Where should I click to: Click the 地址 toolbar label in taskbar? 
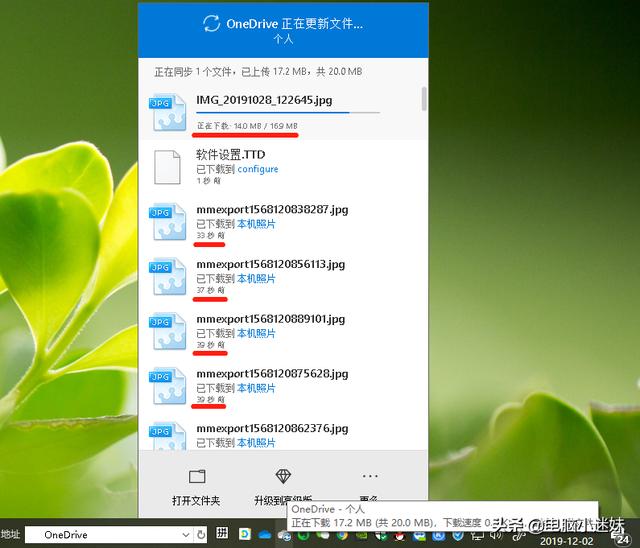coord(10,534)
